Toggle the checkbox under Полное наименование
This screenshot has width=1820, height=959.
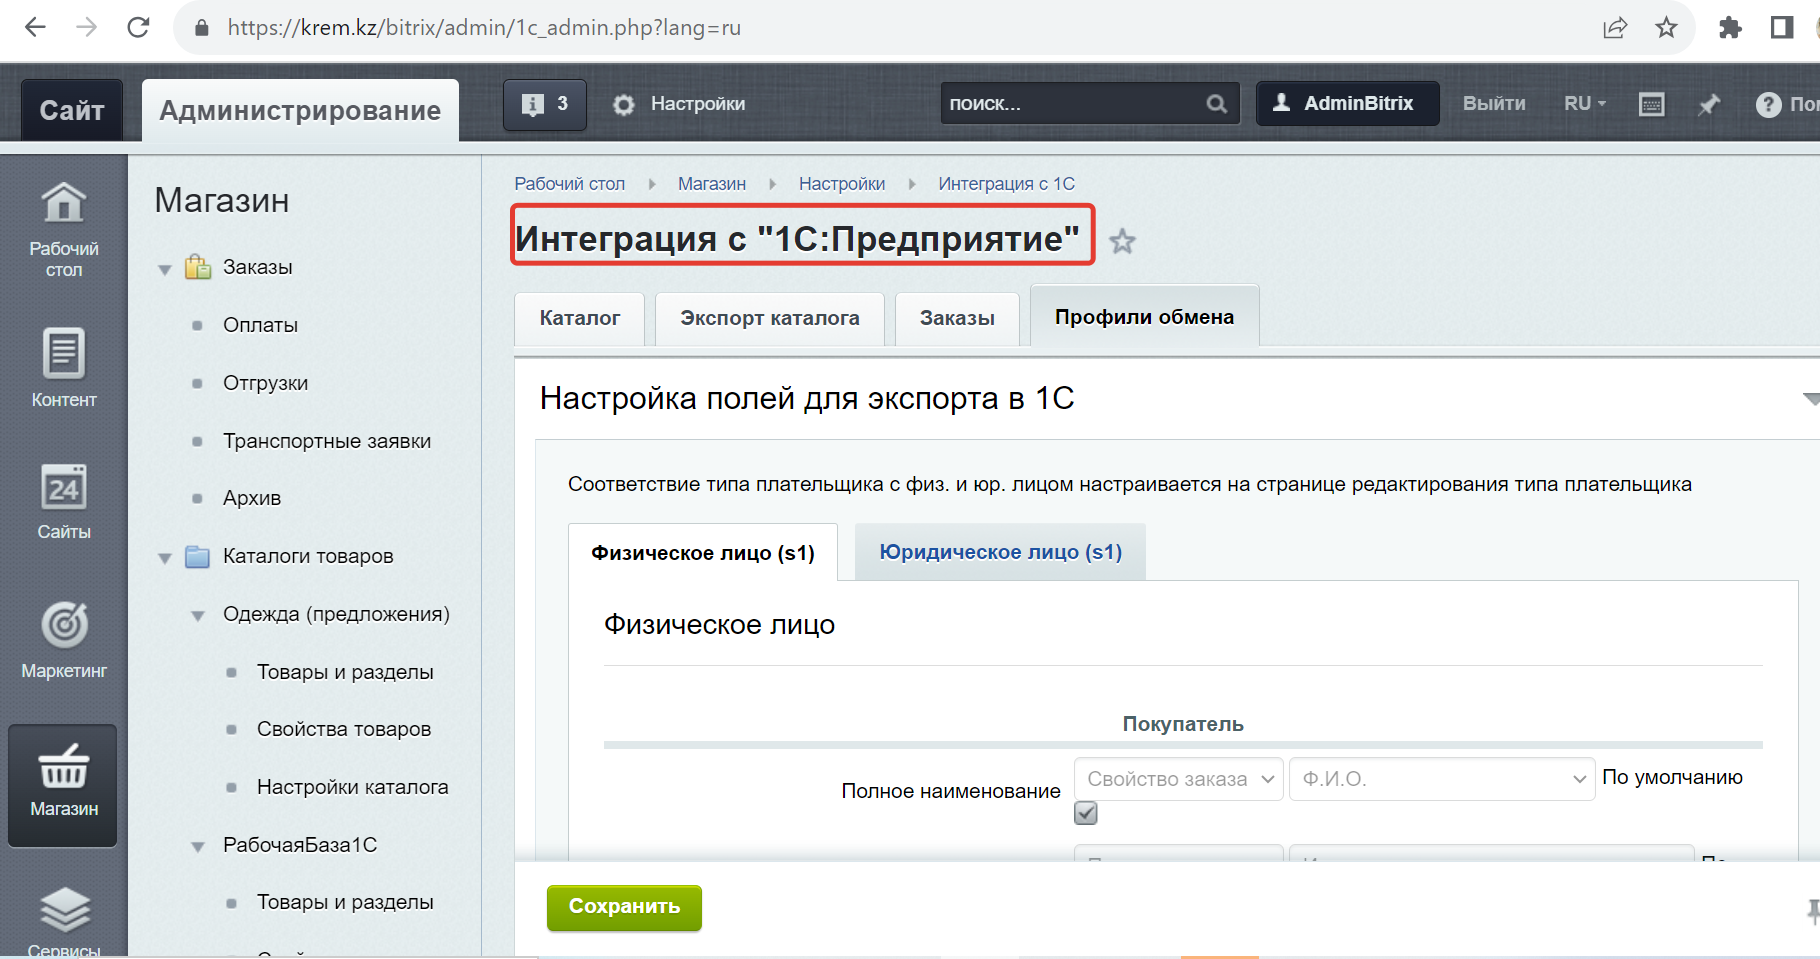(x=1086, y=813)
